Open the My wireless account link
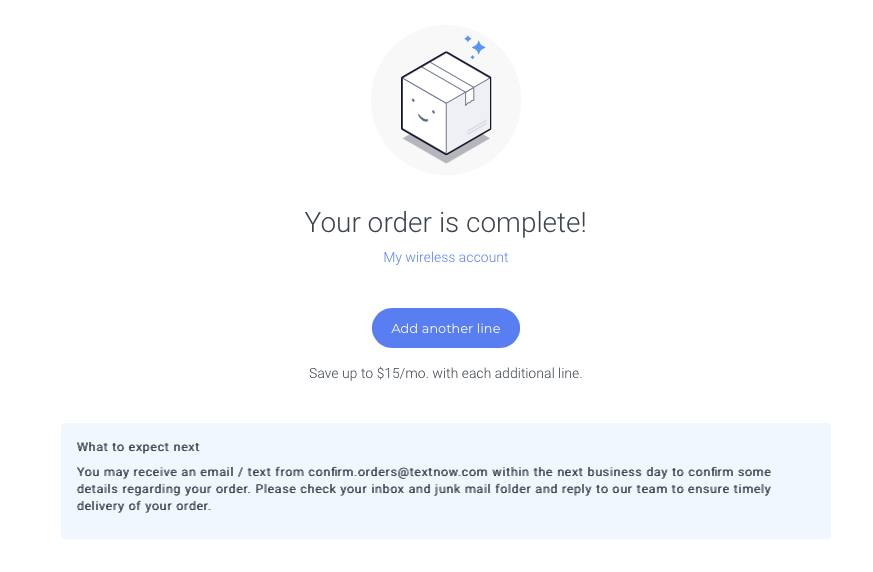This screenshot has width=873, height=572. 446,257
